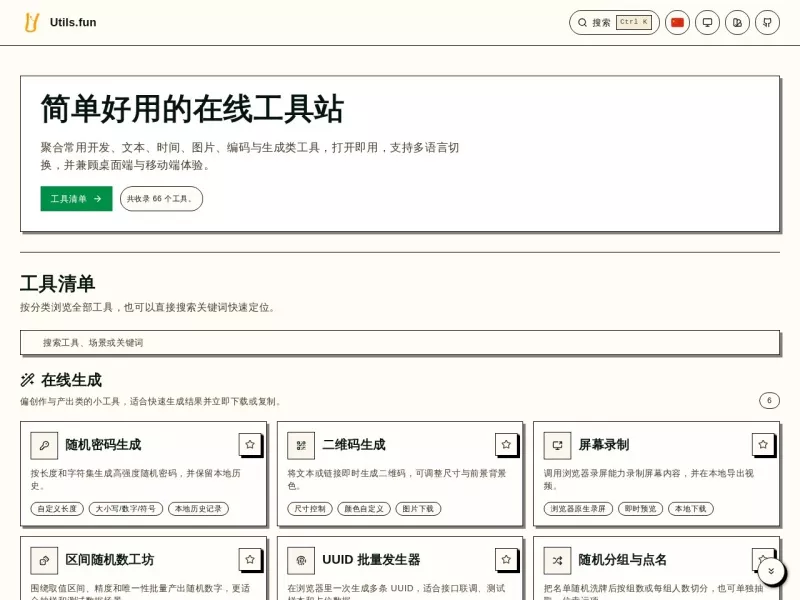Favorite the 随机密码生成 tool star

click(x=250, y=444)
